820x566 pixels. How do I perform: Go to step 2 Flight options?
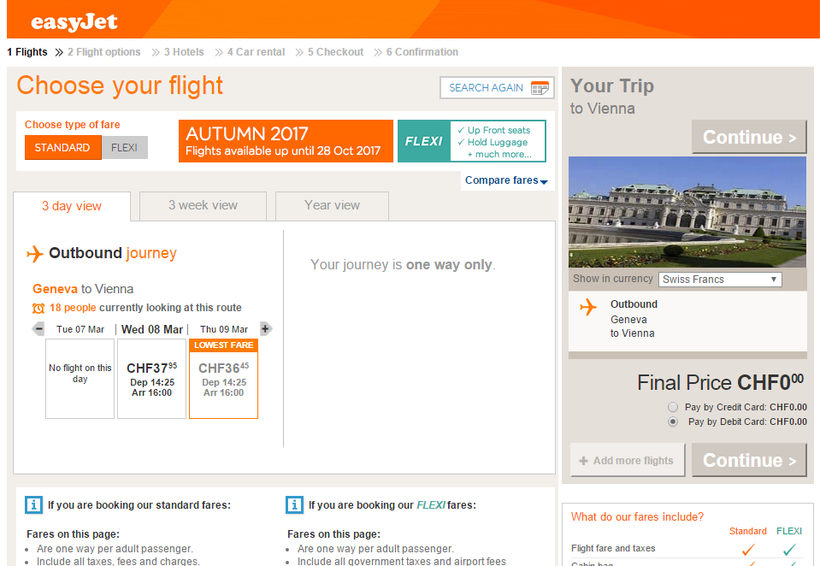pos(104,52)
